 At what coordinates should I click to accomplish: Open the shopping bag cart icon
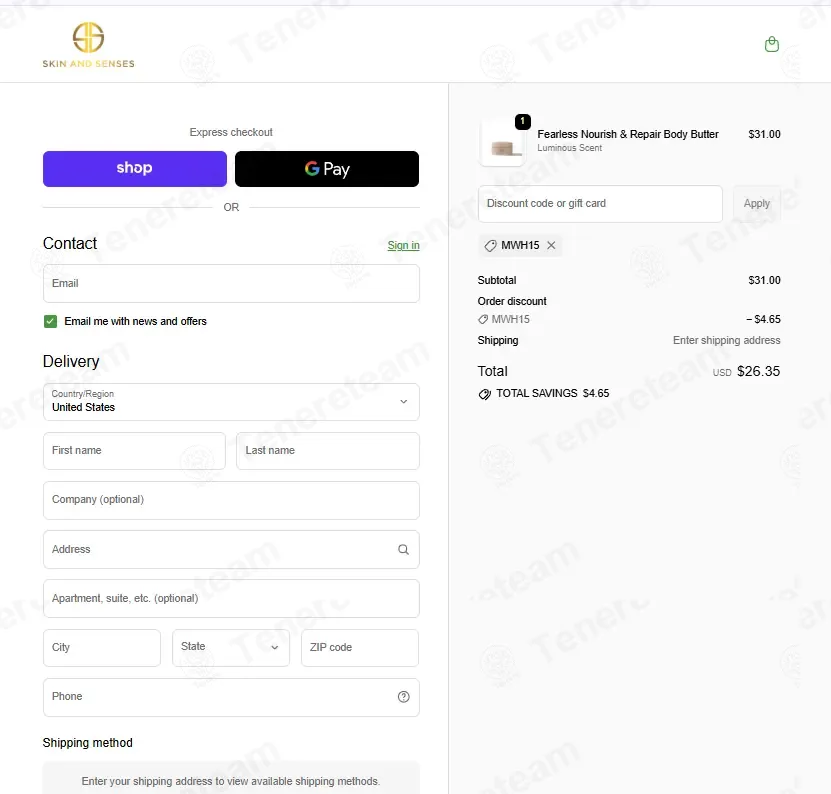coord(772,44)
